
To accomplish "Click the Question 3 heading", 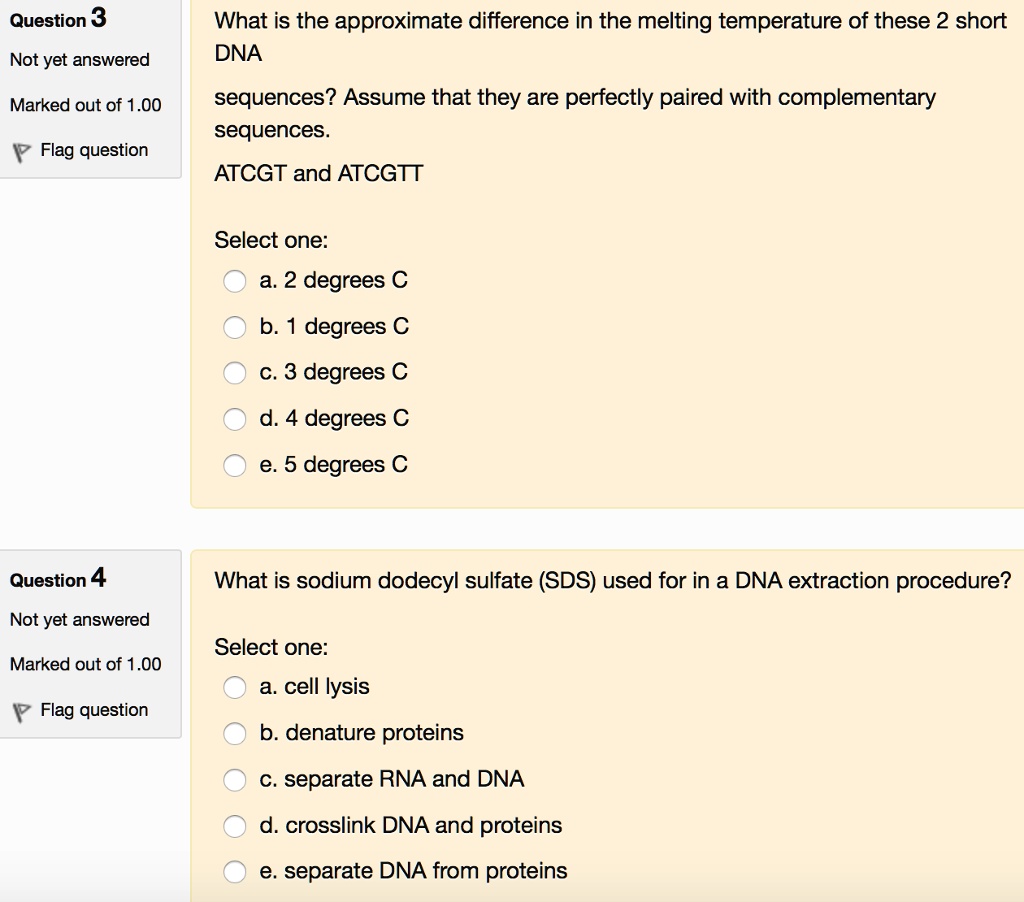I will [58, 19].
